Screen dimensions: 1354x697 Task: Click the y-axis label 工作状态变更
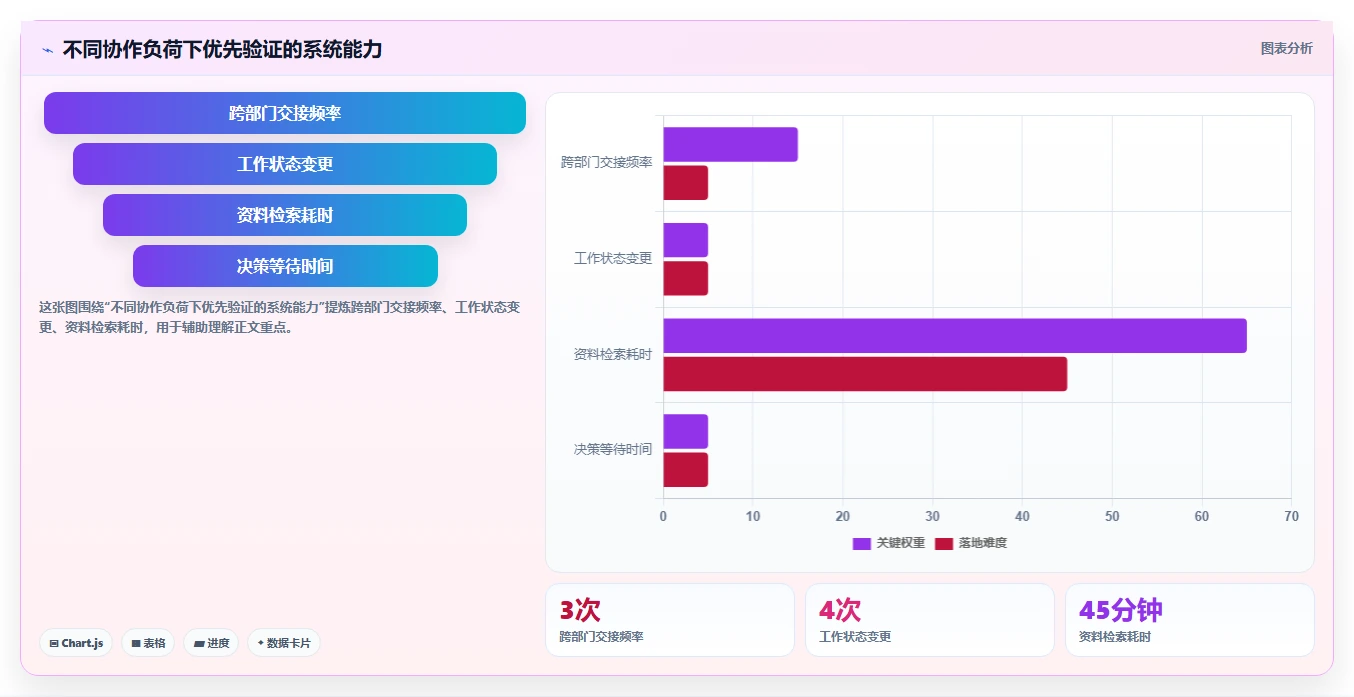pos(613,259)
